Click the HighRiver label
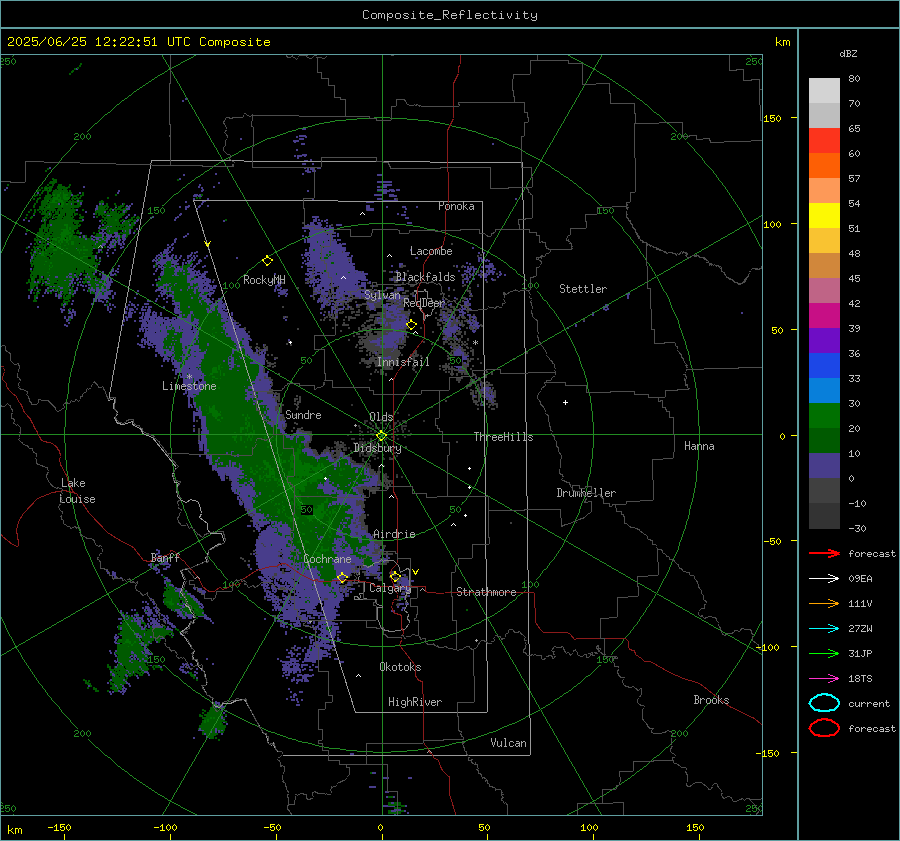The image size is (900, 841). coord(415,703)
